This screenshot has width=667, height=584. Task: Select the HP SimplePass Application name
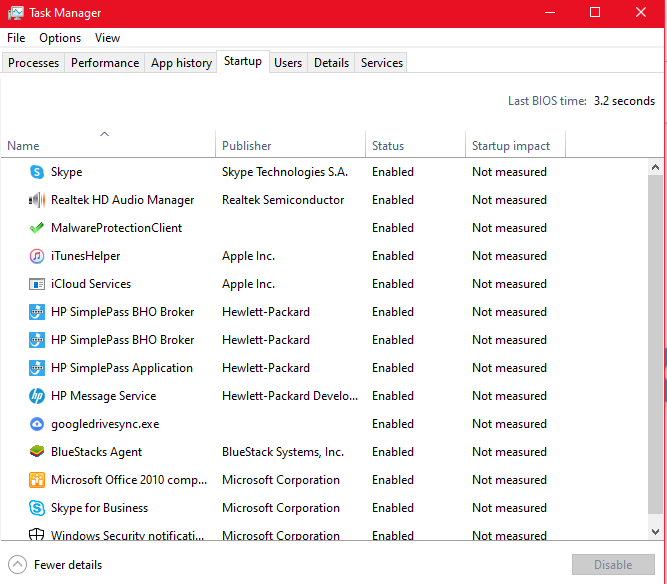point(122,368)
